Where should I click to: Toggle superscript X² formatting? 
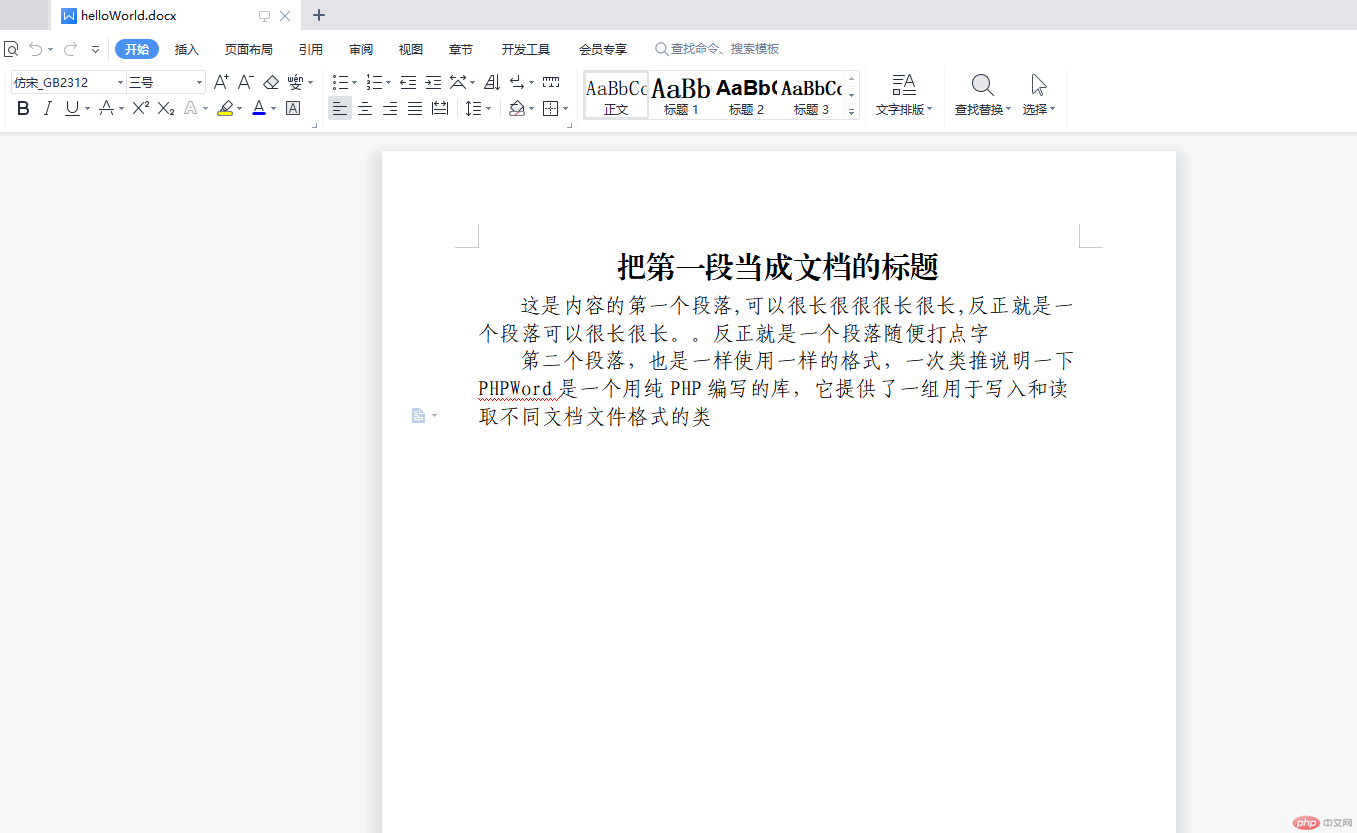tap(141, 108)
